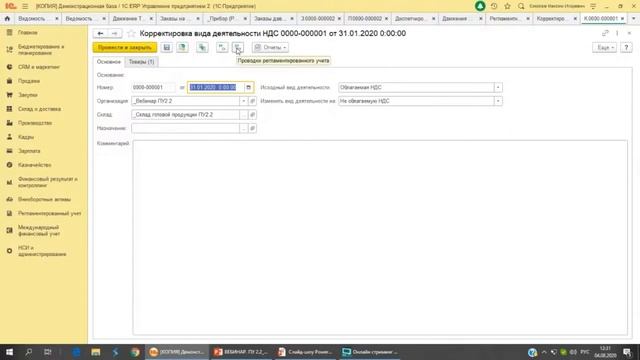Open the calendar picker next to date

coord(249,87)
